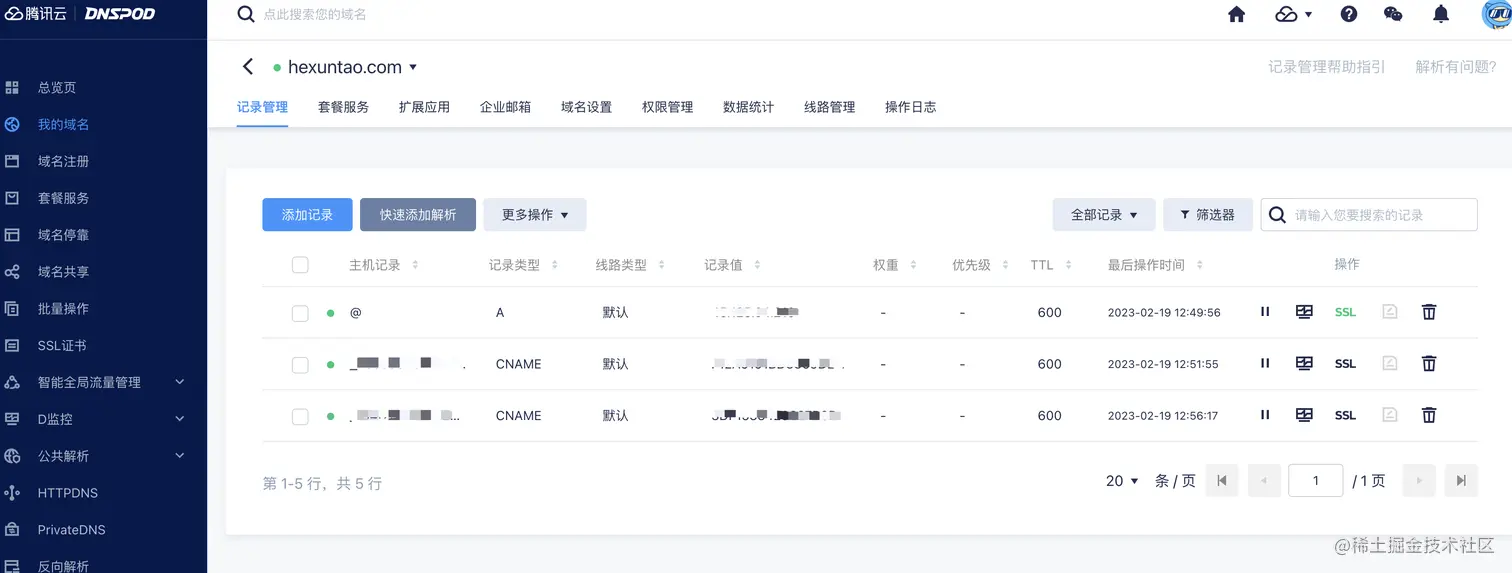Viewport: 1512px width, 573px height.
Task: Click remark icon for 12:51:55 record
Action: (x=1389, y=363)
